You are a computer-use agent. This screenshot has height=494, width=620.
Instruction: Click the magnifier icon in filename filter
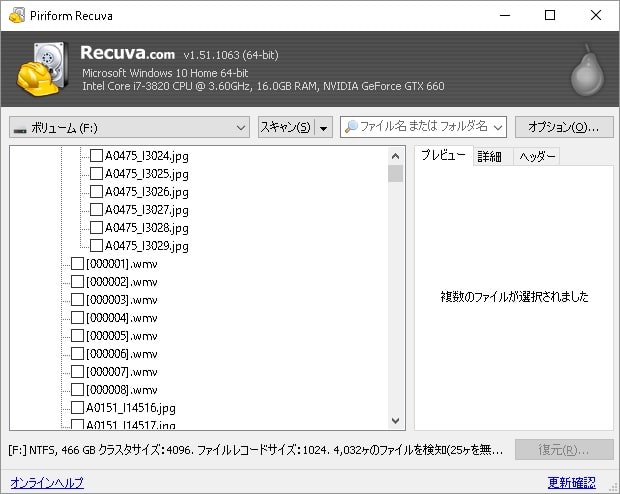pyautogui.click(x=351, y=127)
